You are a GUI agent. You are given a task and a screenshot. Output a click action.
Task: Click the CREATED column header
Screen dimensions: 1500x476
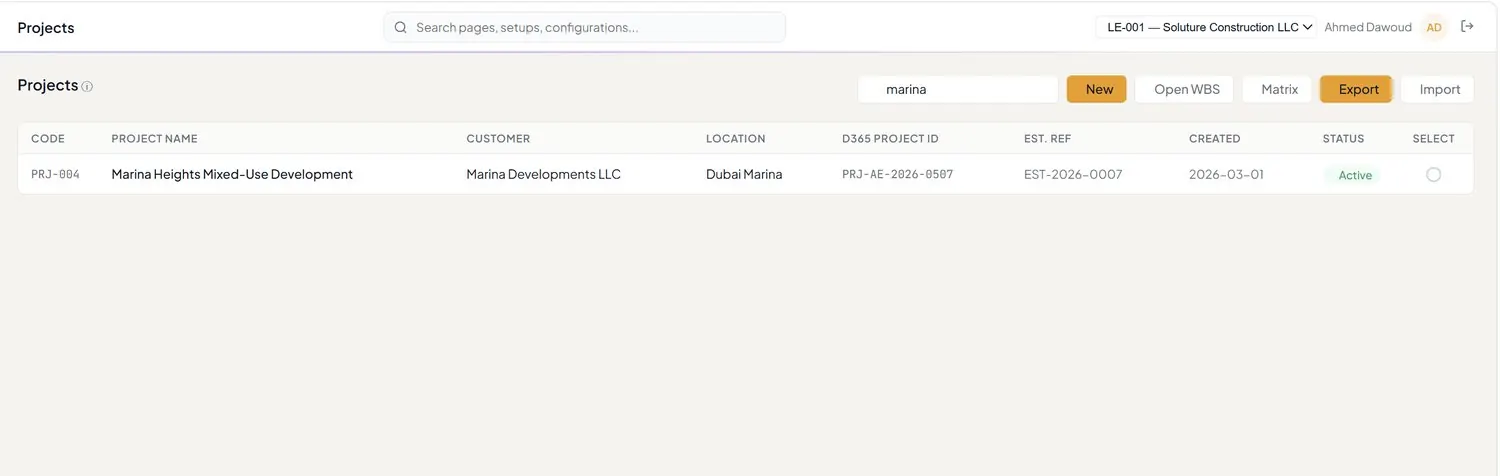1214,139
